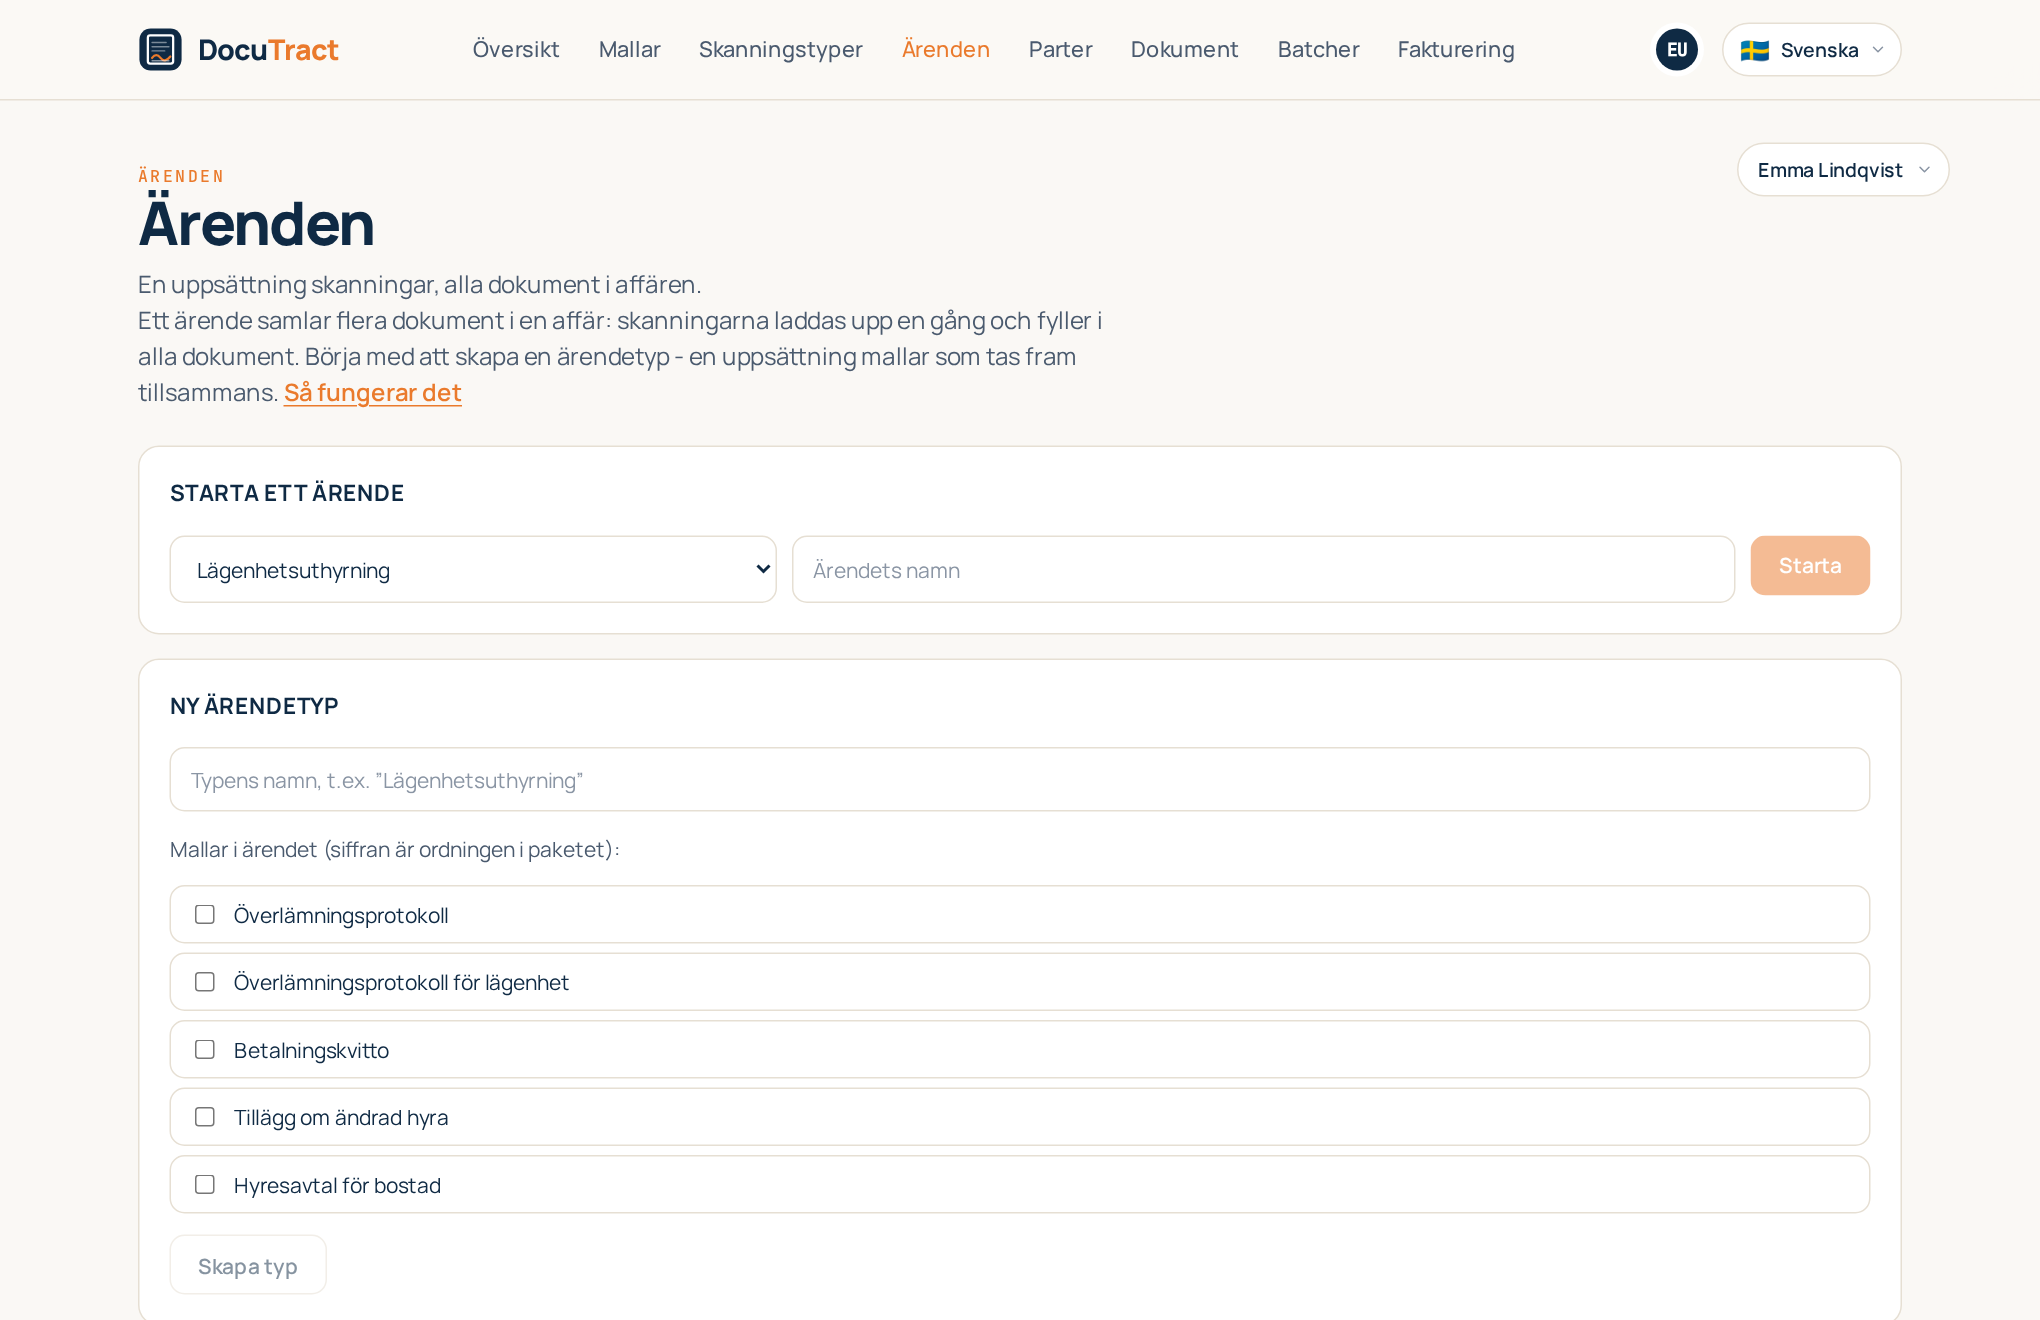Image resolution: width=2040 pixels, height=1320 pixels.
Task: Select the Hyresavtal för bostad checkbox
Action: [205, 1184]
